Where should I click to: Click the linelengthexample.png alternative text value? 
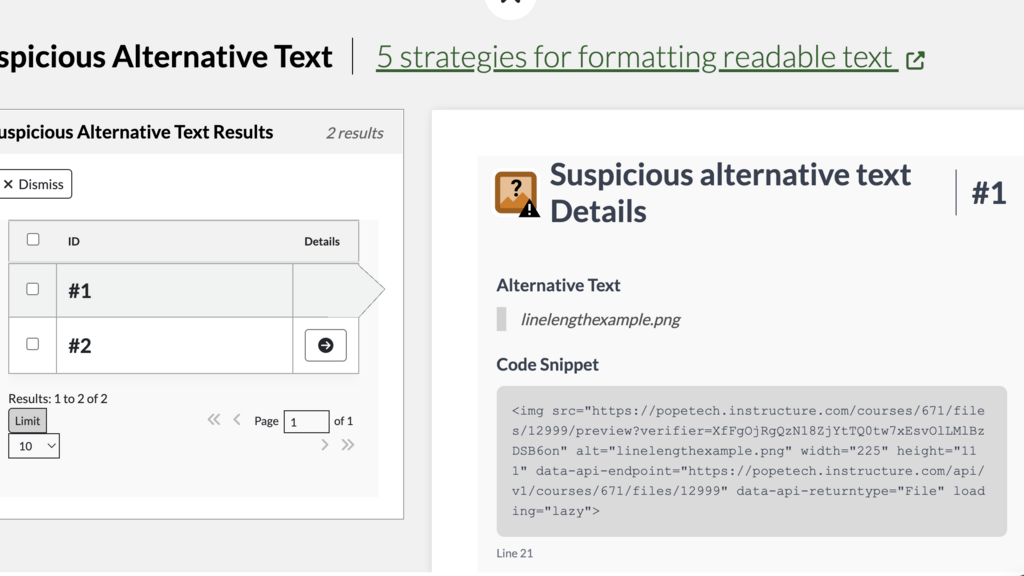point(600,320)
